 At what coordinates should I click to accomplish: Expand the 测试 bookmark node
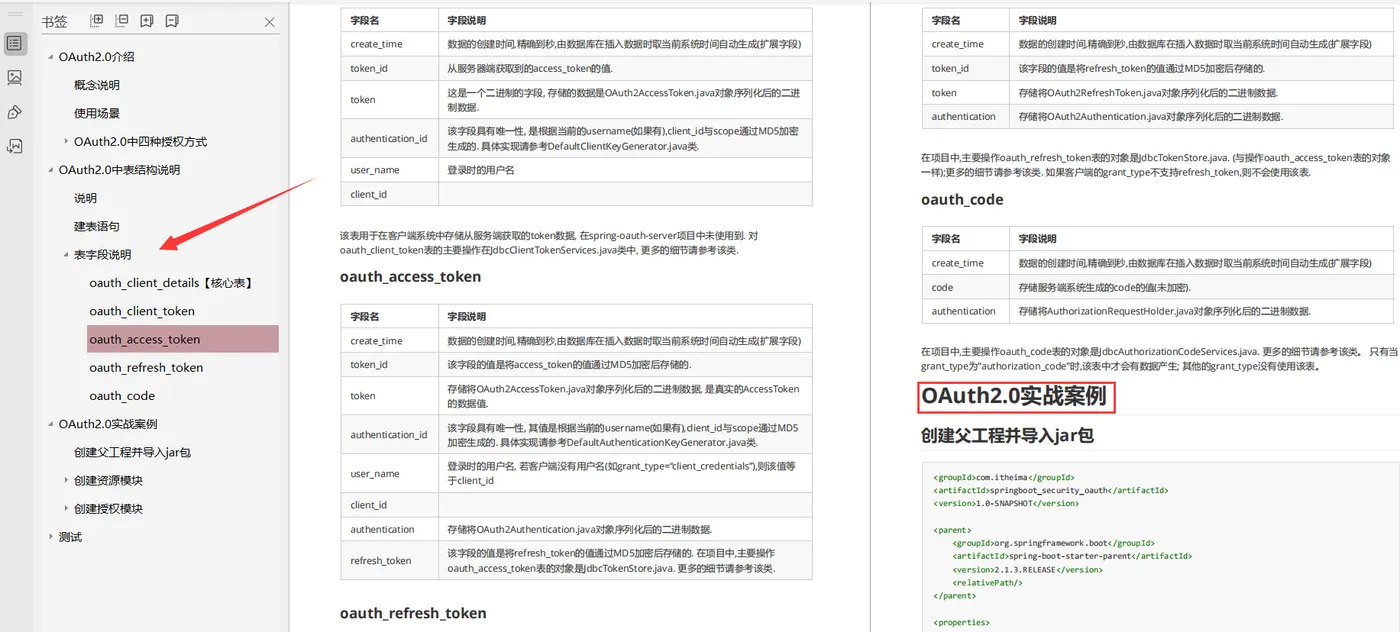pos(51,536)
